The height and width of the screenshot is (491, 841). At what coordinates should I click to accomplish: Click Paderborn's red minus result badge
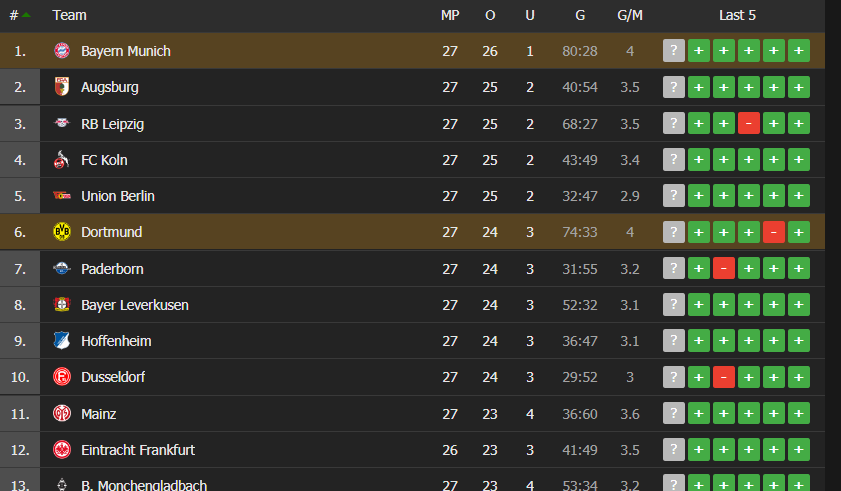[x=724, y=268]
